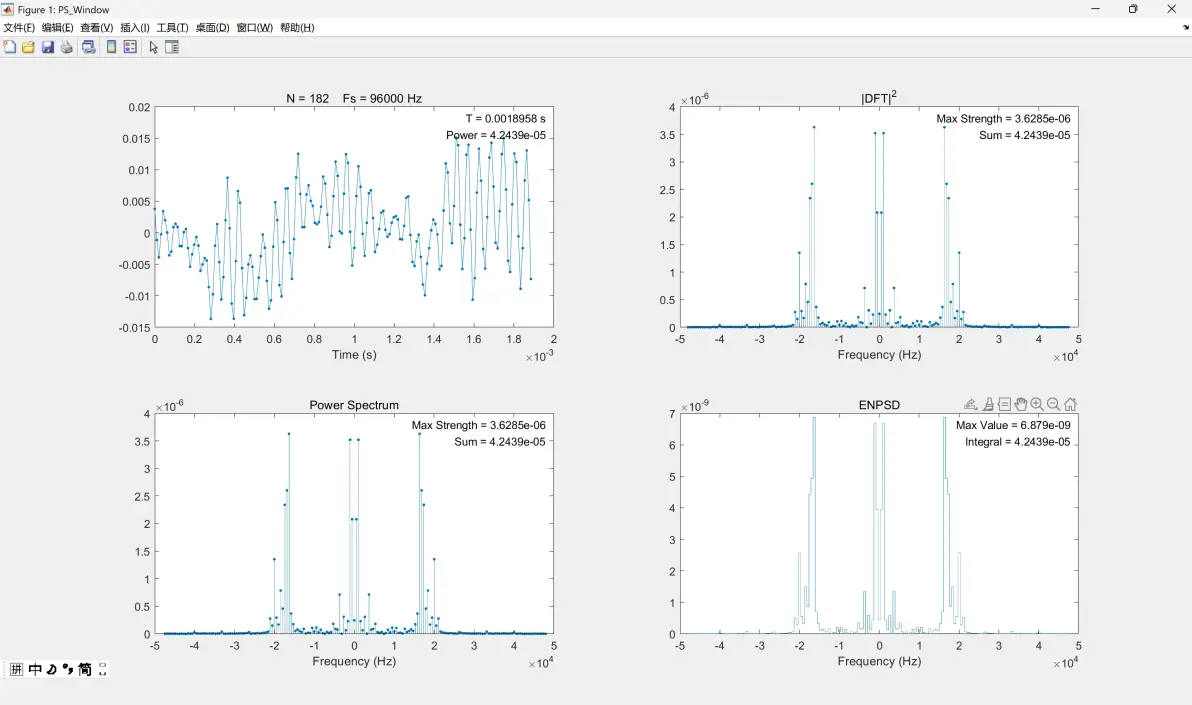Insert a legend using the toolbar icon

tap(130, 47)
